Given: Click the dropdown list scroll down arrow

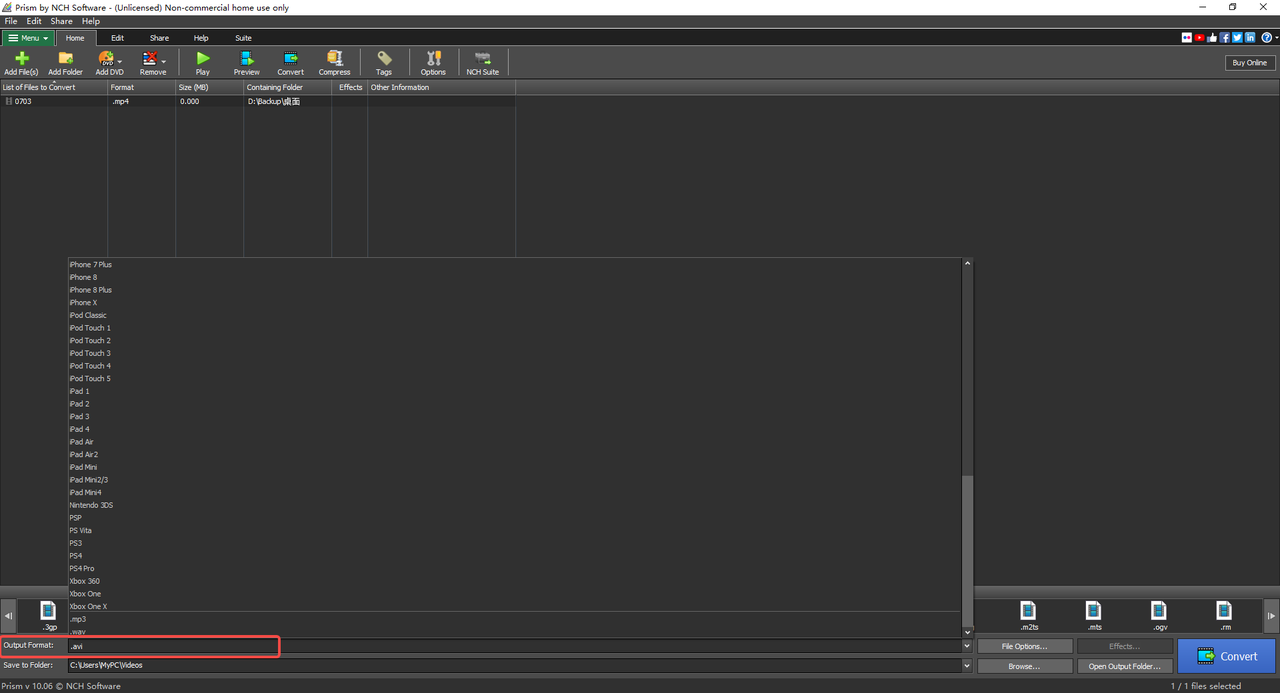Looking at the screenshot, I should (x=967, y=632).
